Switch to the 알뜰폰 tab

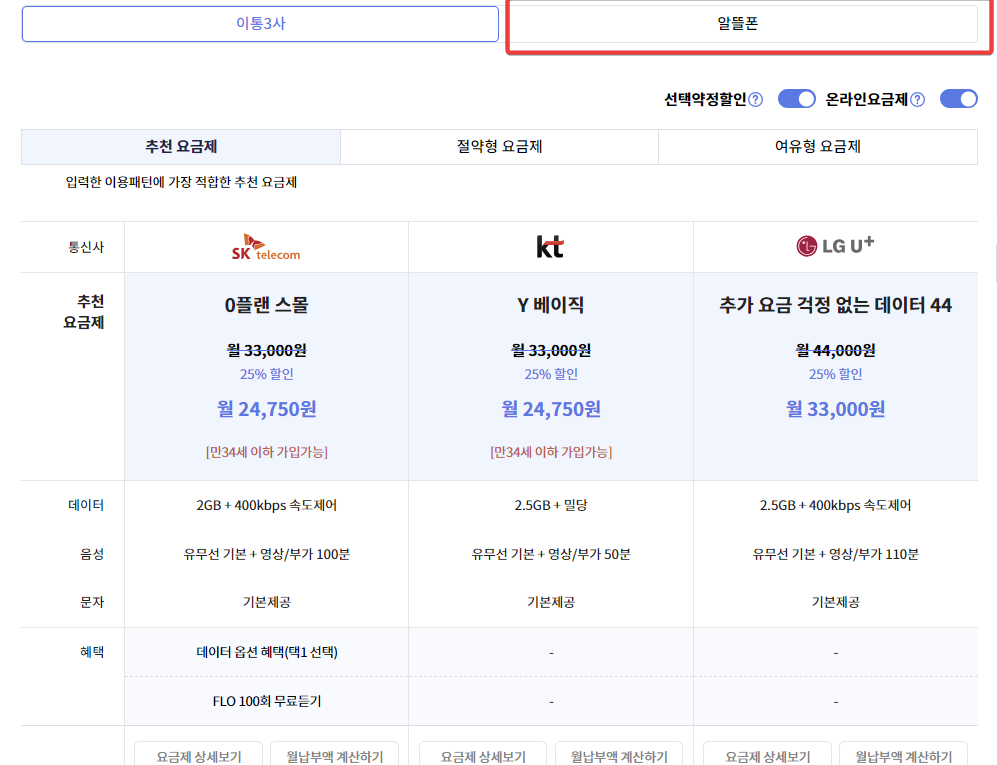pos(738,24)
